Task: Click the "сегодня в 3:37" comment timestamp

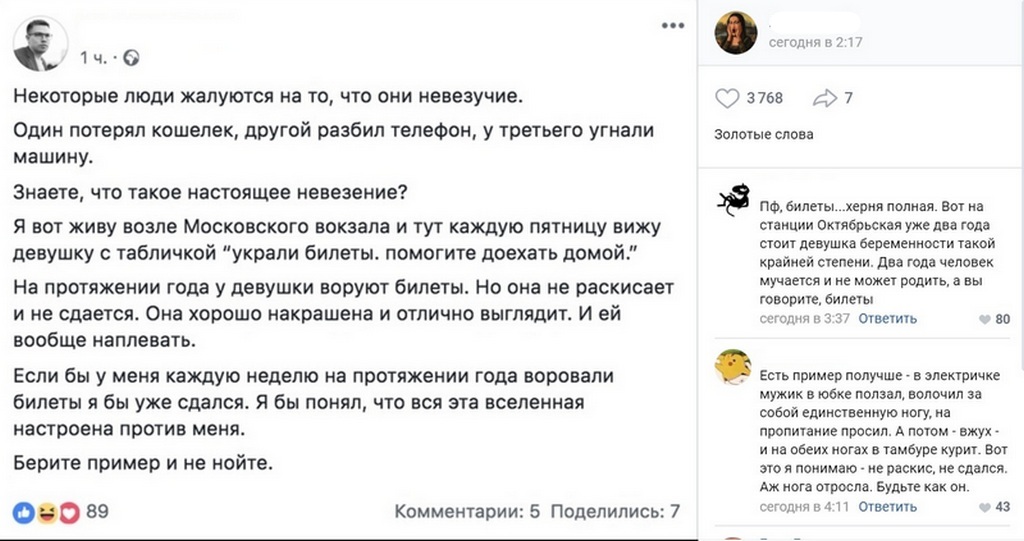Action: [804, 319]
